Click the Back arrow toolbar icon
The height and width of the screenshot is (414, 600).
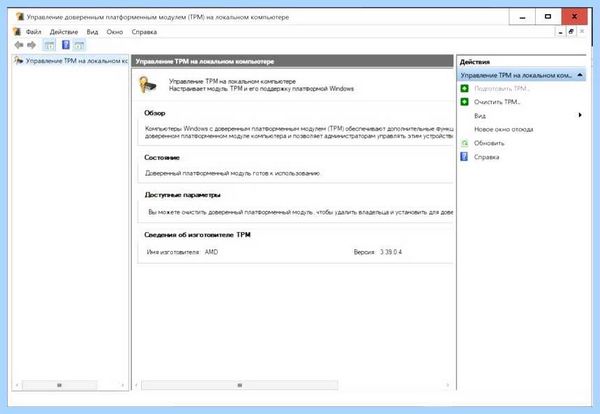(x=19, y=45)
